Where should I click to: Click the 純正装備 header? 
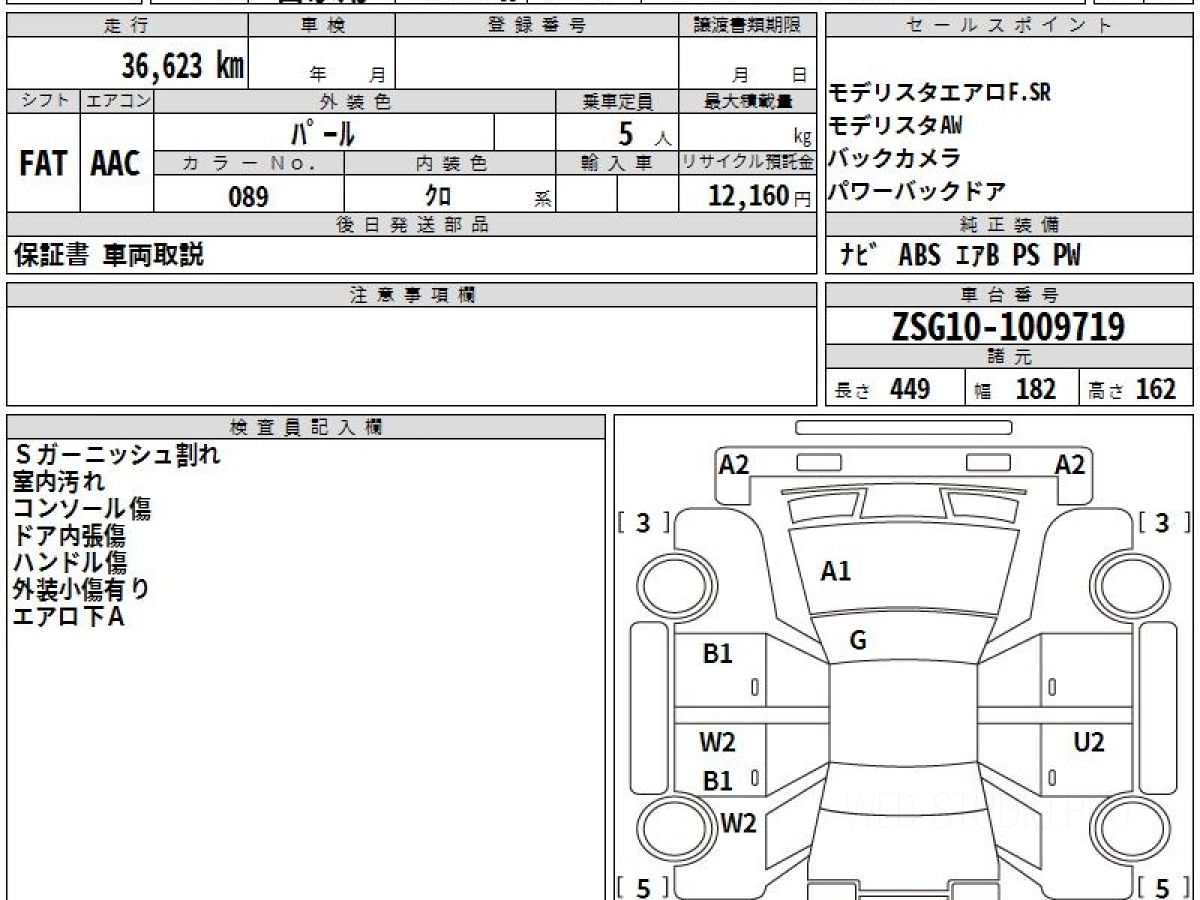coord(1009,225)
